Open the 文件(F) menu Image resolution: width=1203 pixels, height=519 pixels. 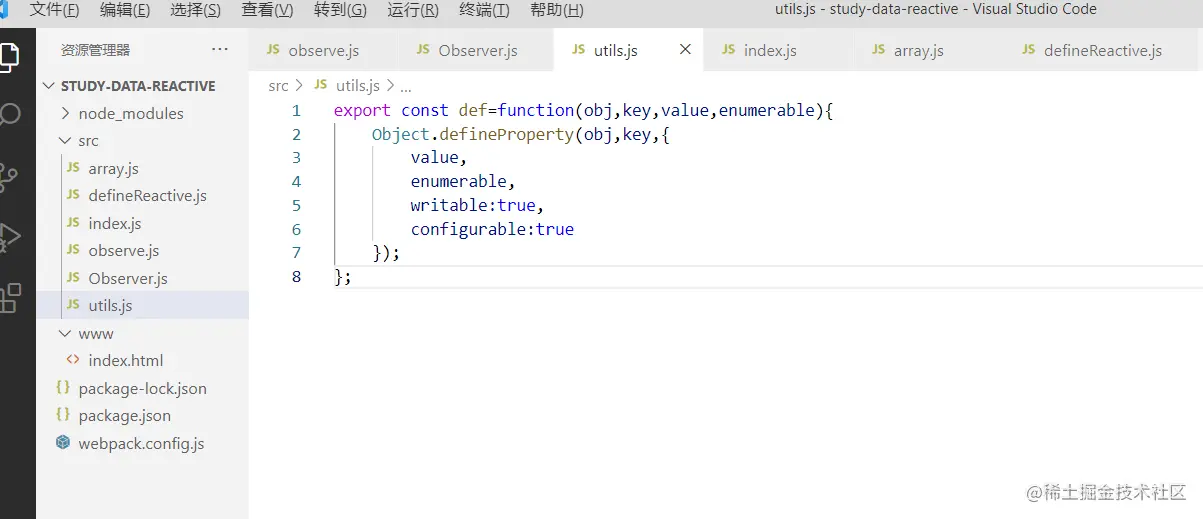coord(54,10)
